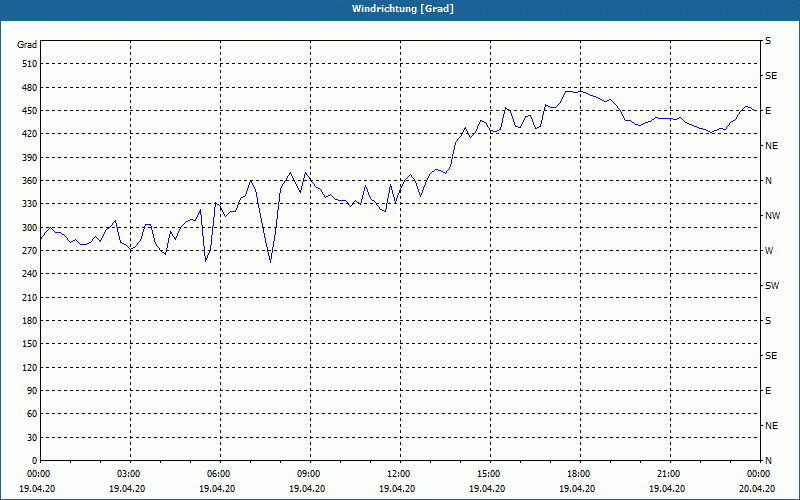This screenshot has height=500, width=800.
Task: Click the 450 y-axis value
Action: [x=30, y=111]
